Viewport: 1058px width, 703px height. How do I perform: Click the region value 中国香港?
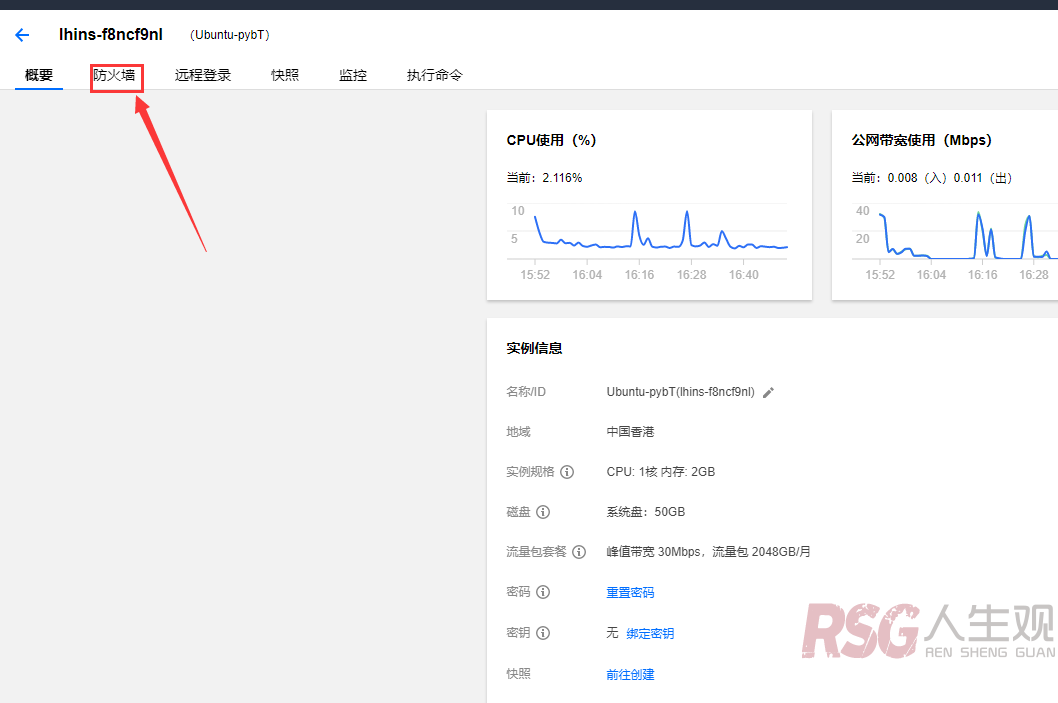[x=630, y=432]
